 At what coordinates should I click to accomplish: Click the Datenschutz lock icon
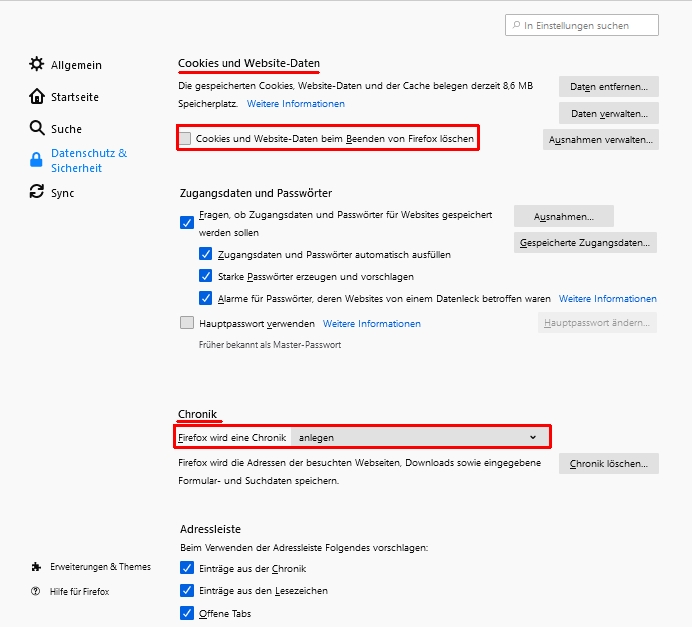click(x=37, y=160)
